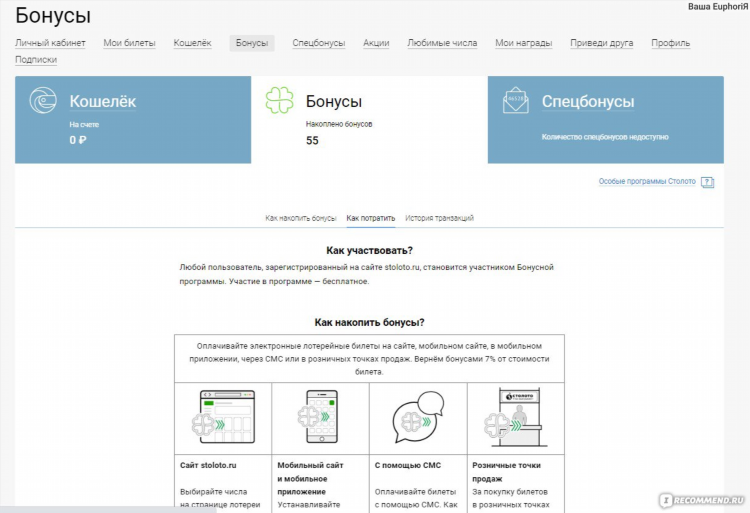The width and height of the screenshot is (750, 513).
Task: Click Ваша EuphoriЯ user name
Action: tap(718, 7)
